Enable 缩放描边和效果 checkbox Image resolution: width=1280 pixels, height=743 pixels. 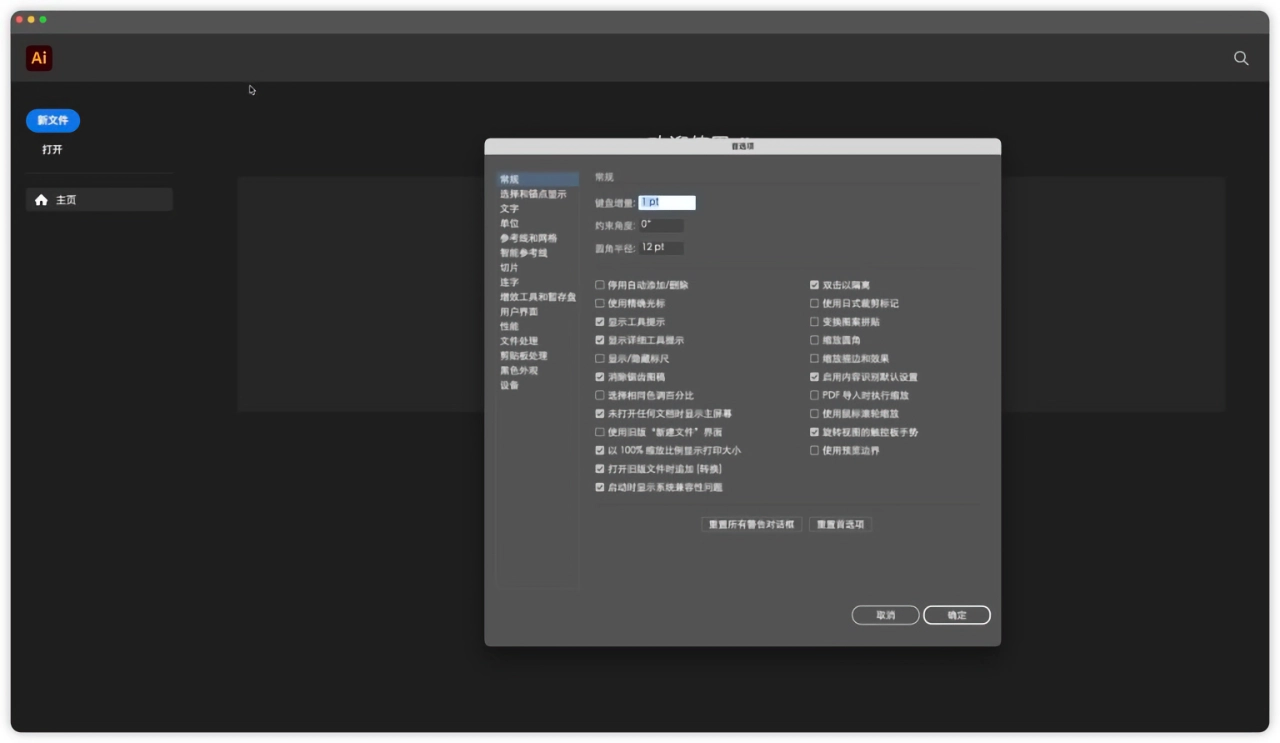[x=814, y=358]
